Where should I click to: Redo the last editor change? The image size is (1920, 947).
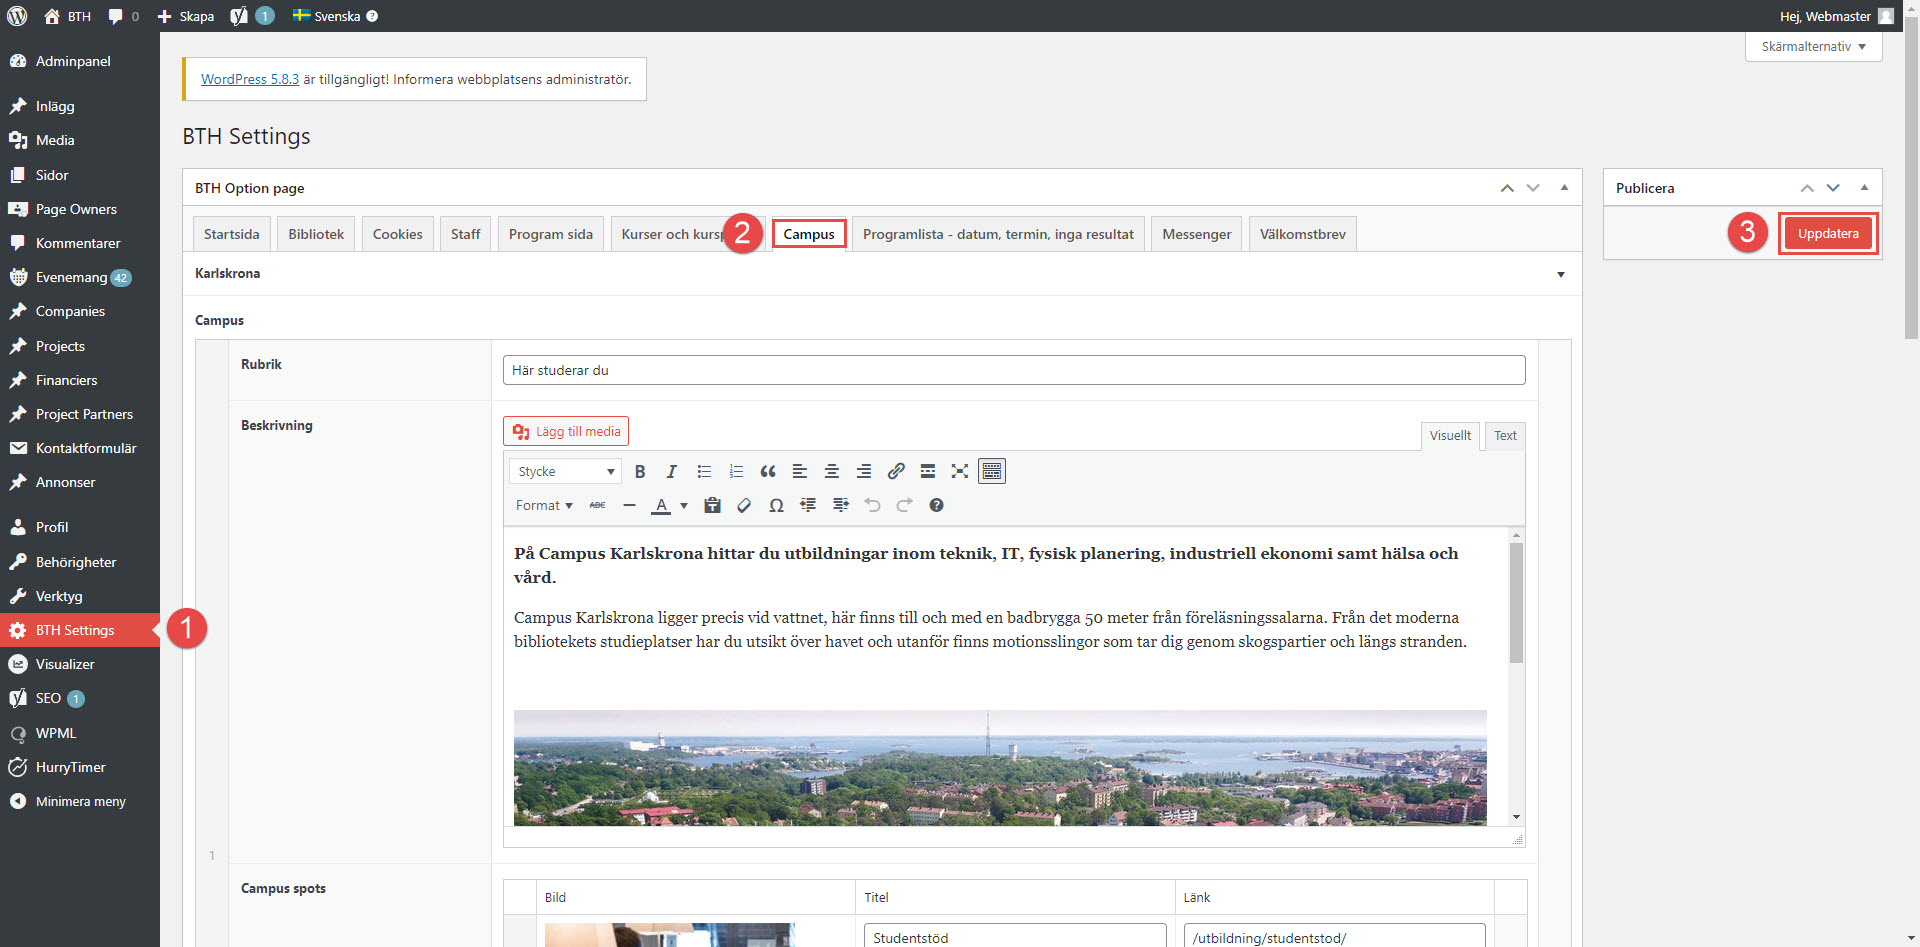pos(904,505)
